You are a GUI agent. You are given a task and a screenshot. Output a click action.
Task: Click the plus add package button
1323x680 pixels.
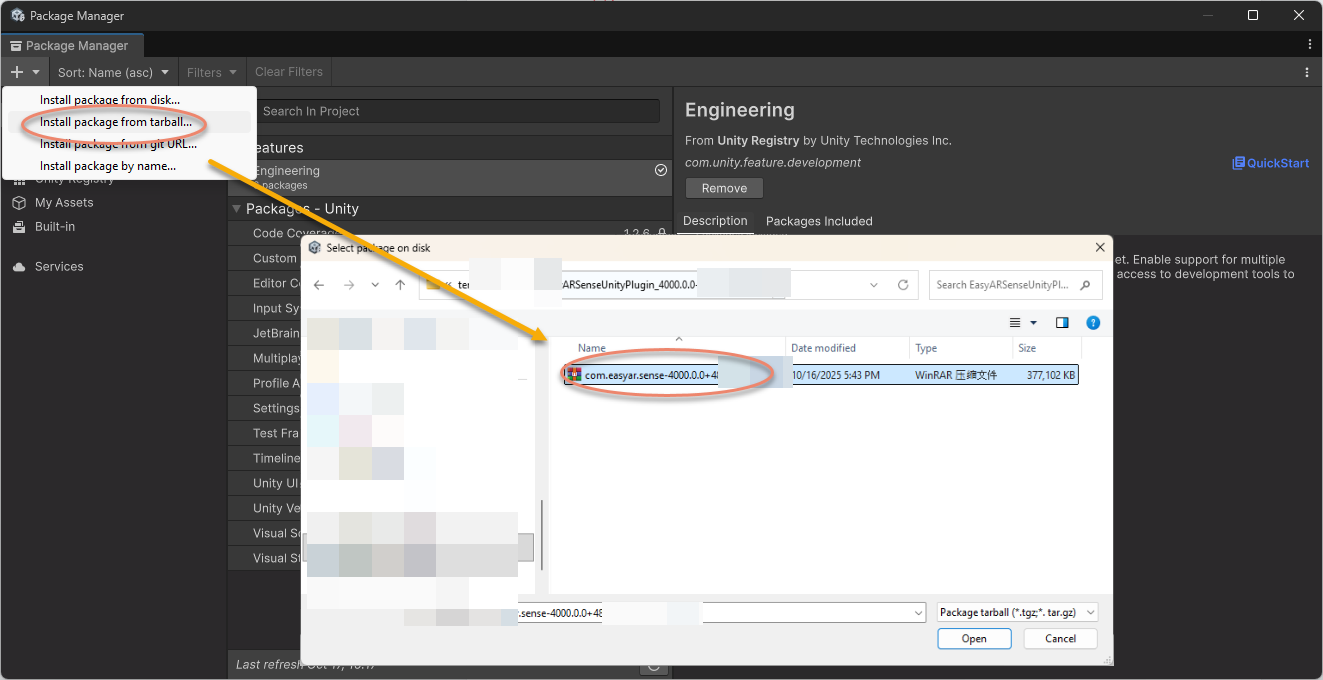(x=17, y=72)
